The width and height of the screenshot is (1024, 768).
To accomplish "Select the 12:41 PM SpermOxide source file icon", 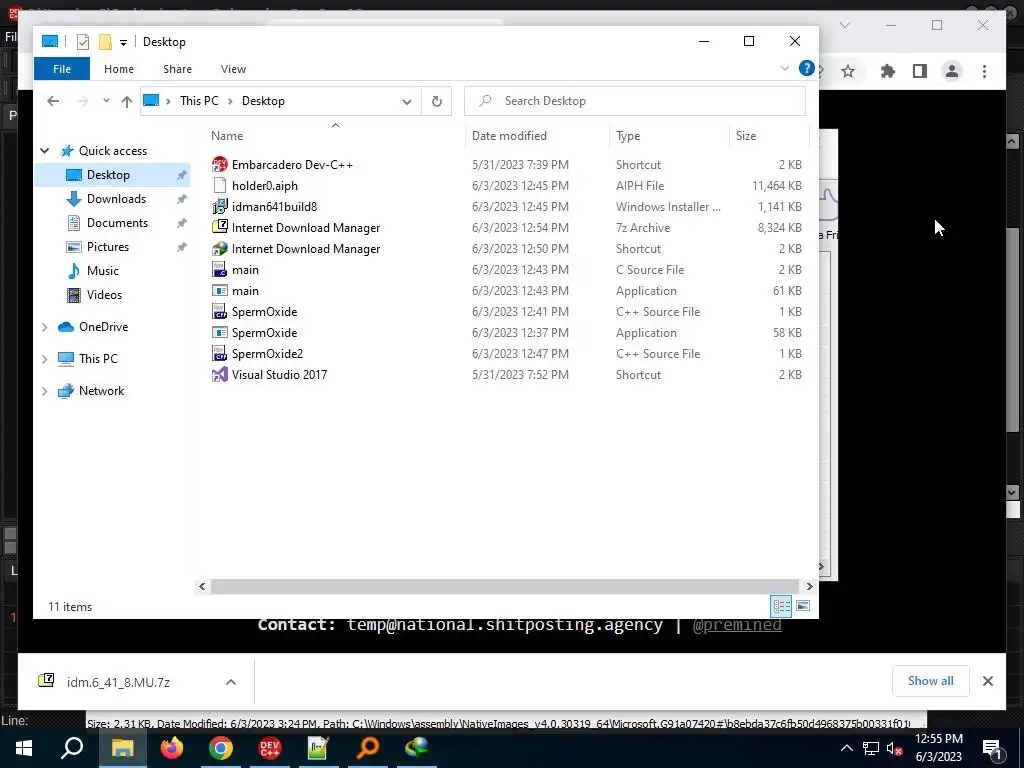I will 220,312.
